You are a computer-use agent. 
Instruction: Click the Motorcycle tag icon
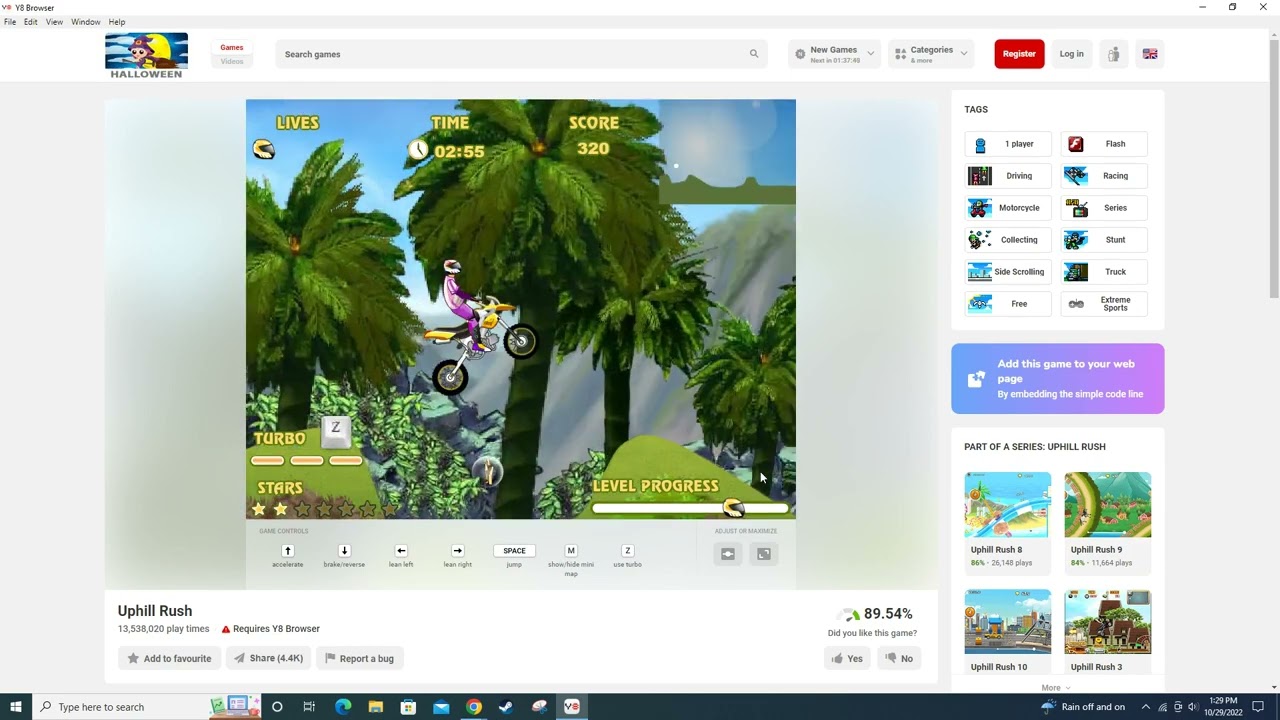980,208
